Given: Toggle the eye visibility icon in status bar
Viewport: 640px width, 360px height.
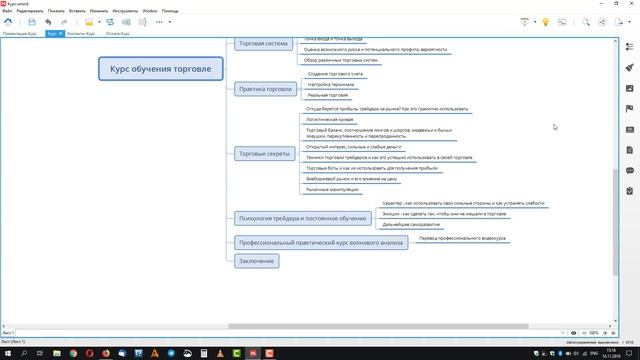Looking at the screenshot, I should tap(573, 333).
